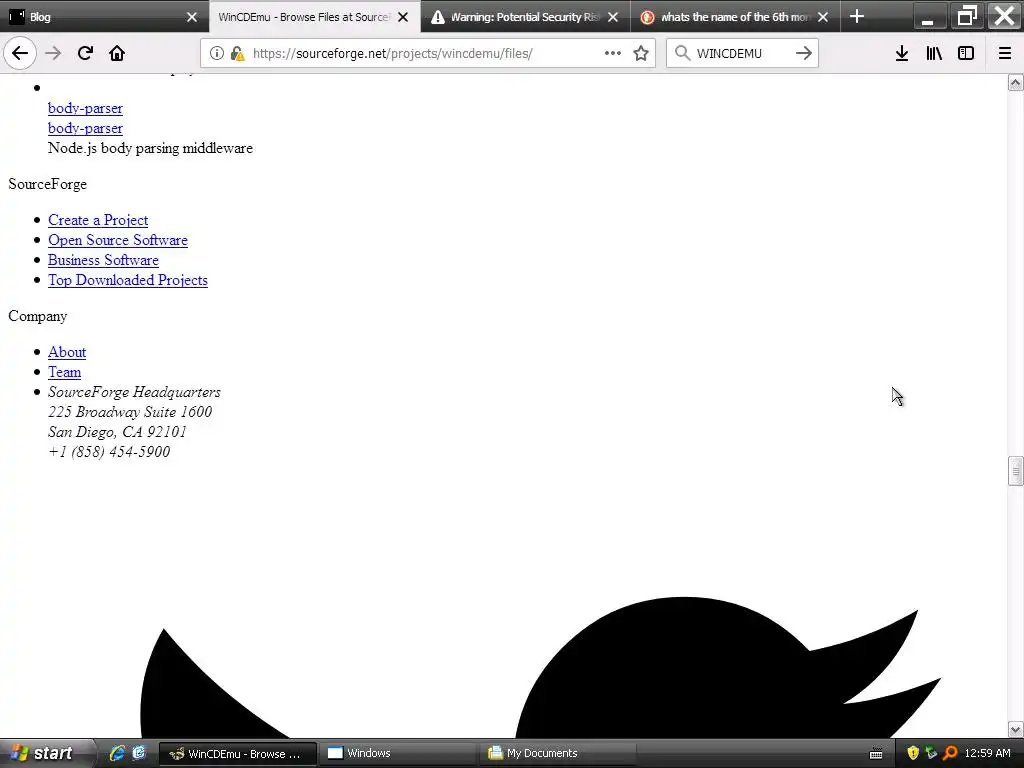Open the second body-parser link
This screenshot has width=1024, height=768.
[85, 128]
